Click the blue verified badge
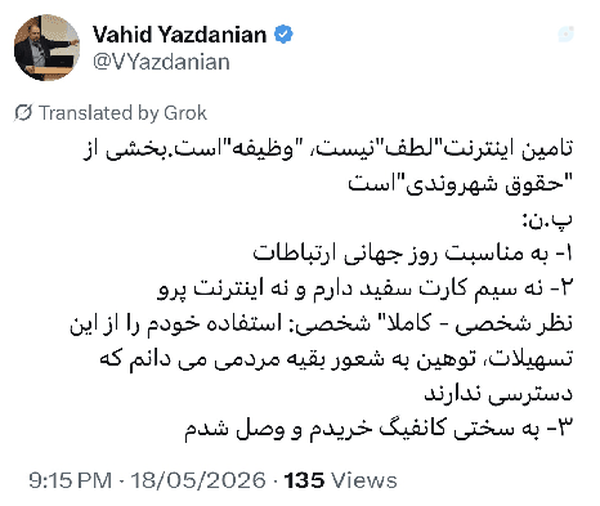Screen dimensions: 600x506 pyautogui.click(x=284, y=34)
